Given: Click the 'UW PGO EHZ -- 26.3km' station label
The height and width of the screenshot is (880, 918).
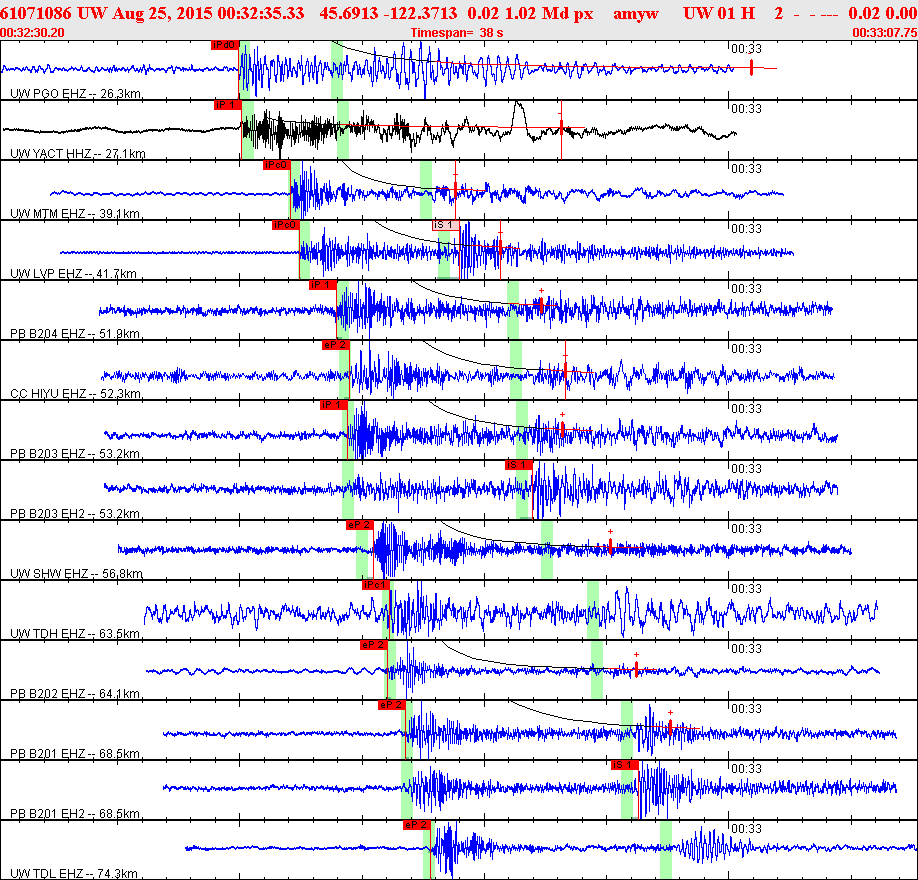Looking at the screenshot, I should click(x=76, y=94).
